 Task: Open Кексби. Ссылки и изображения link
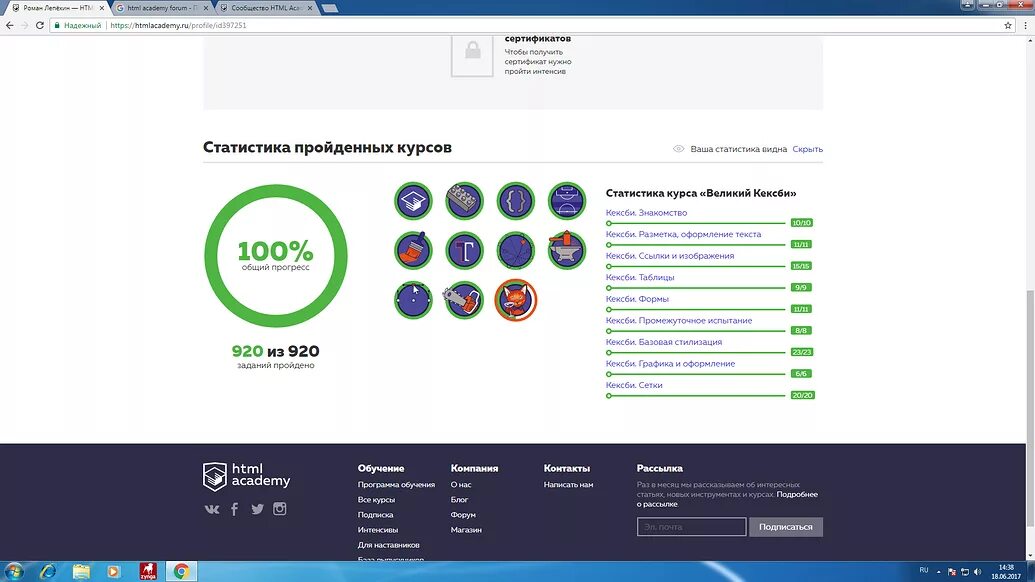coord(669,255)
